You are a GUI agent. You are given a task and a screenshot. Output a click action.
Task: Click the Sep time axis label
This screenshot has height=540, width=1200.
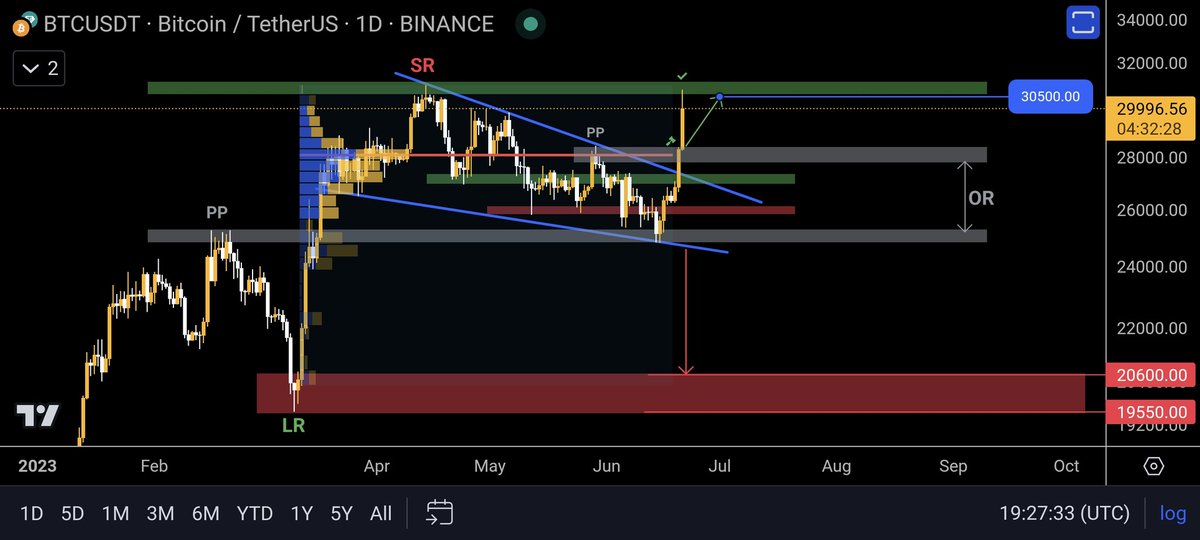(x=953, y=466)
